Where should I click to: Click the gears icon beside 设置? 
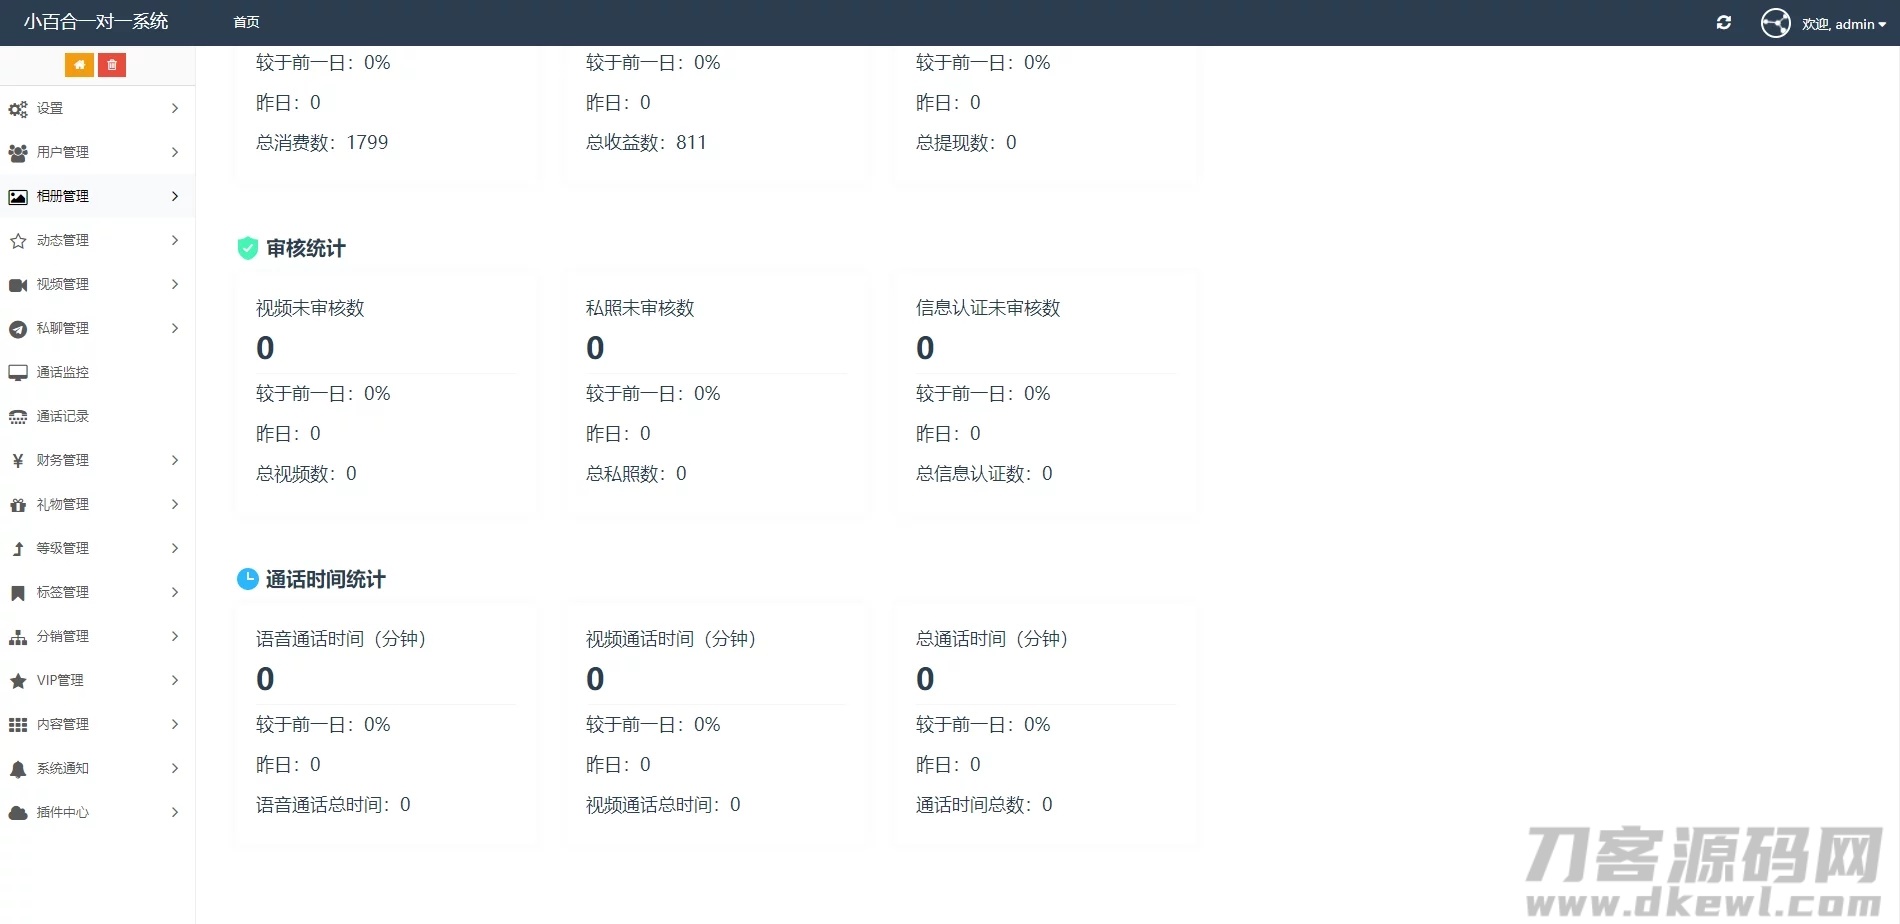tap(18, 109)
